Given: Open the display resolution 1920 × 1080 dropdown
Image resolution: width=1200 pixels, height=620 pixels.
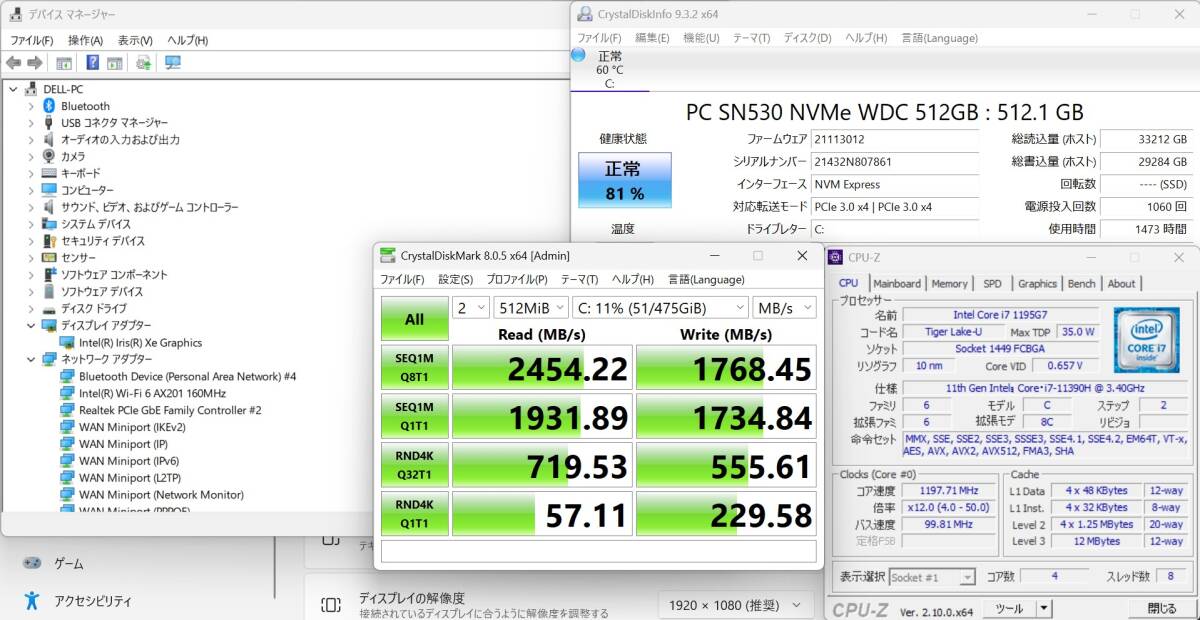Looking at the screenshot, I should pos(734,605).
